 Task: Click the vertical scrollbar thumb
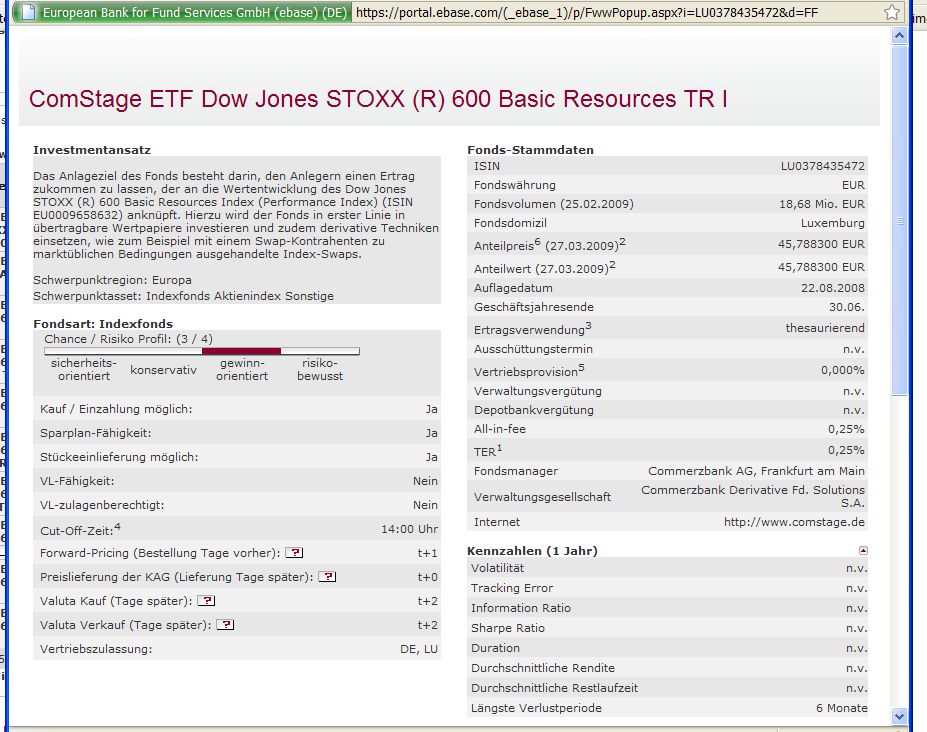(899, 220)
